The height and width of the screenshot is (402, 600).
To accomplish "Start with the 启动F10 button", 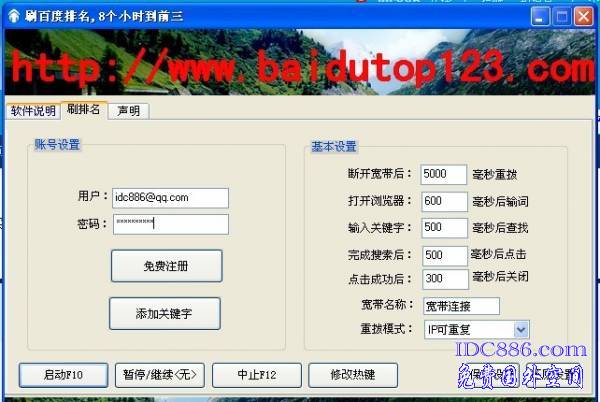I will (x=62, y=375).
